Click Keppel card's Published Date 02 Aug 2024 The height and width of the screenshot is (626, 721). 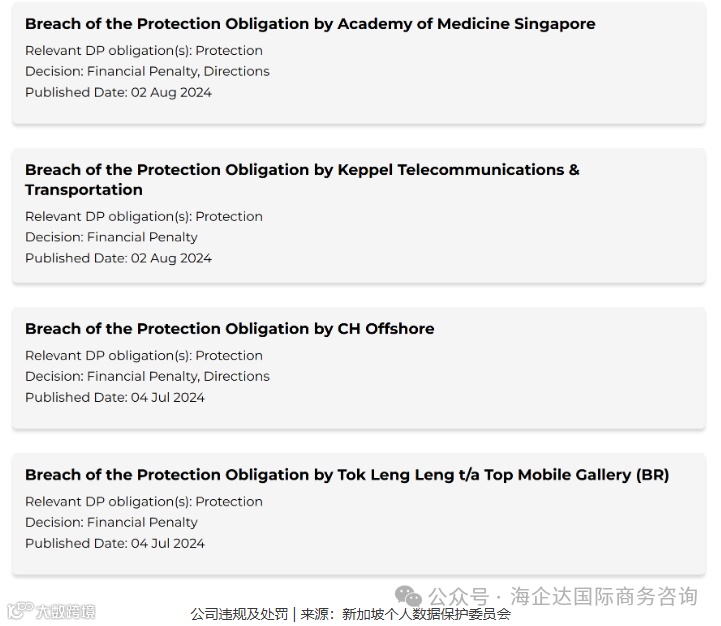(118, 258)
